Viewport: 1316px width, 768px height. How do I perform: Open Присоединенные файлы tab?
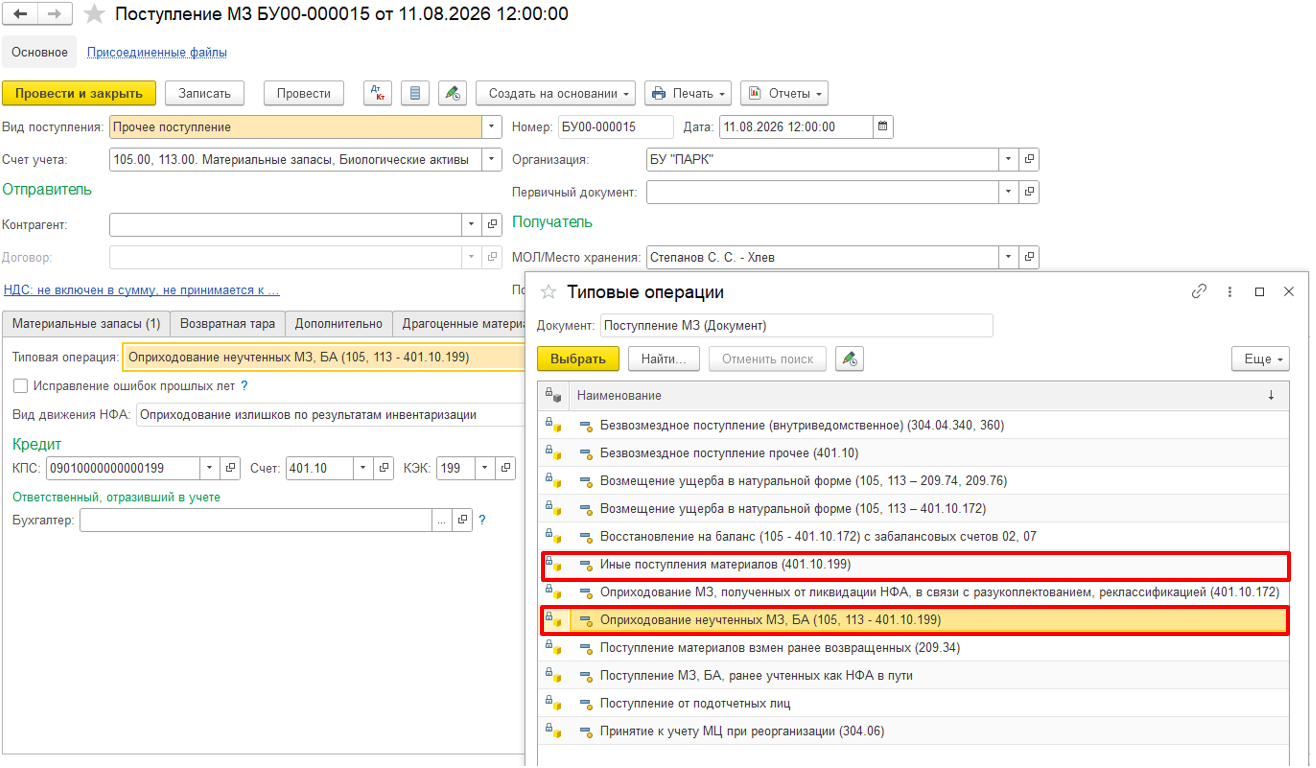[x=157, y=52]
